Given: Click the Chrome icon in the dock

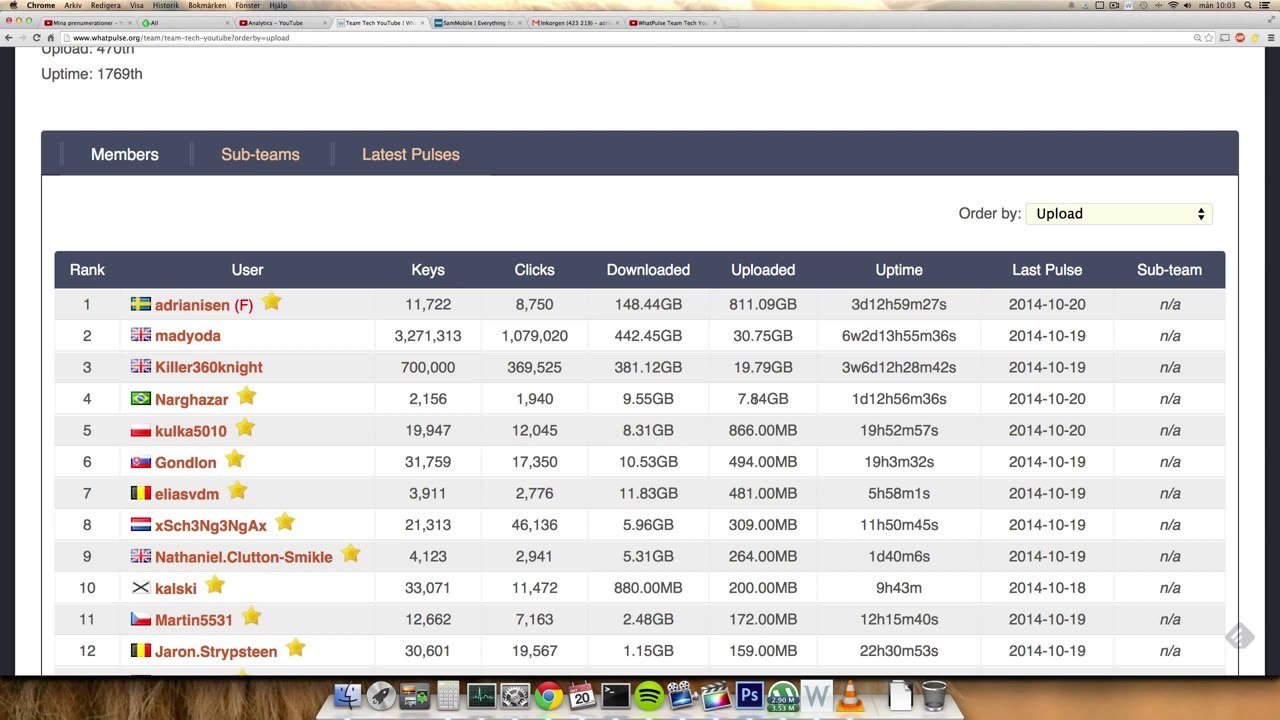Looking at the screenshot, I should coord(548,695).
